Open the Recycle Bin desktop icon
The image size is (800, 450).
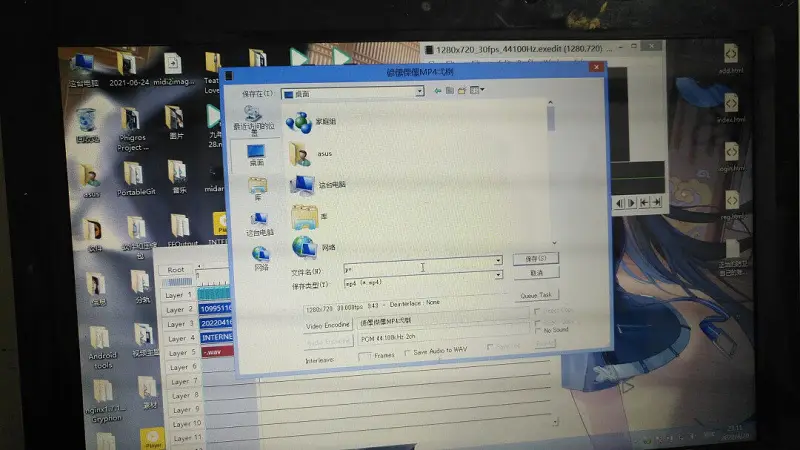pyautogui.click(x=88, y=126)
